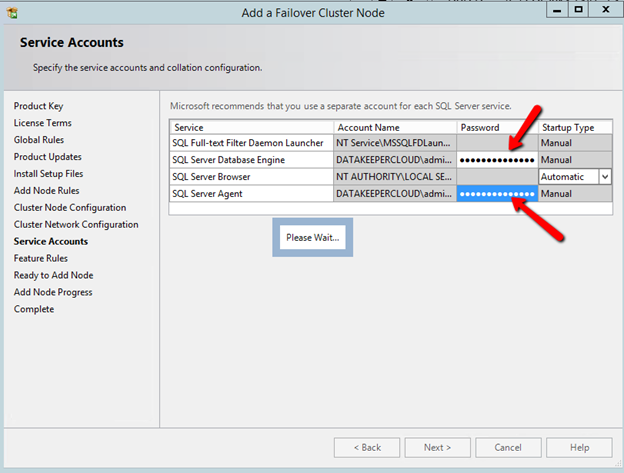Click the Back button
This screenshot has height=473, width=624.
[367, 447]
